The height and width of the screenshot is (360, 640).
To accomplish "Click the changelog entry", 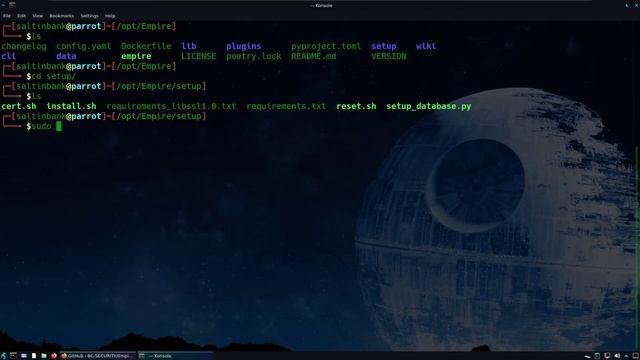I will 24,46.
